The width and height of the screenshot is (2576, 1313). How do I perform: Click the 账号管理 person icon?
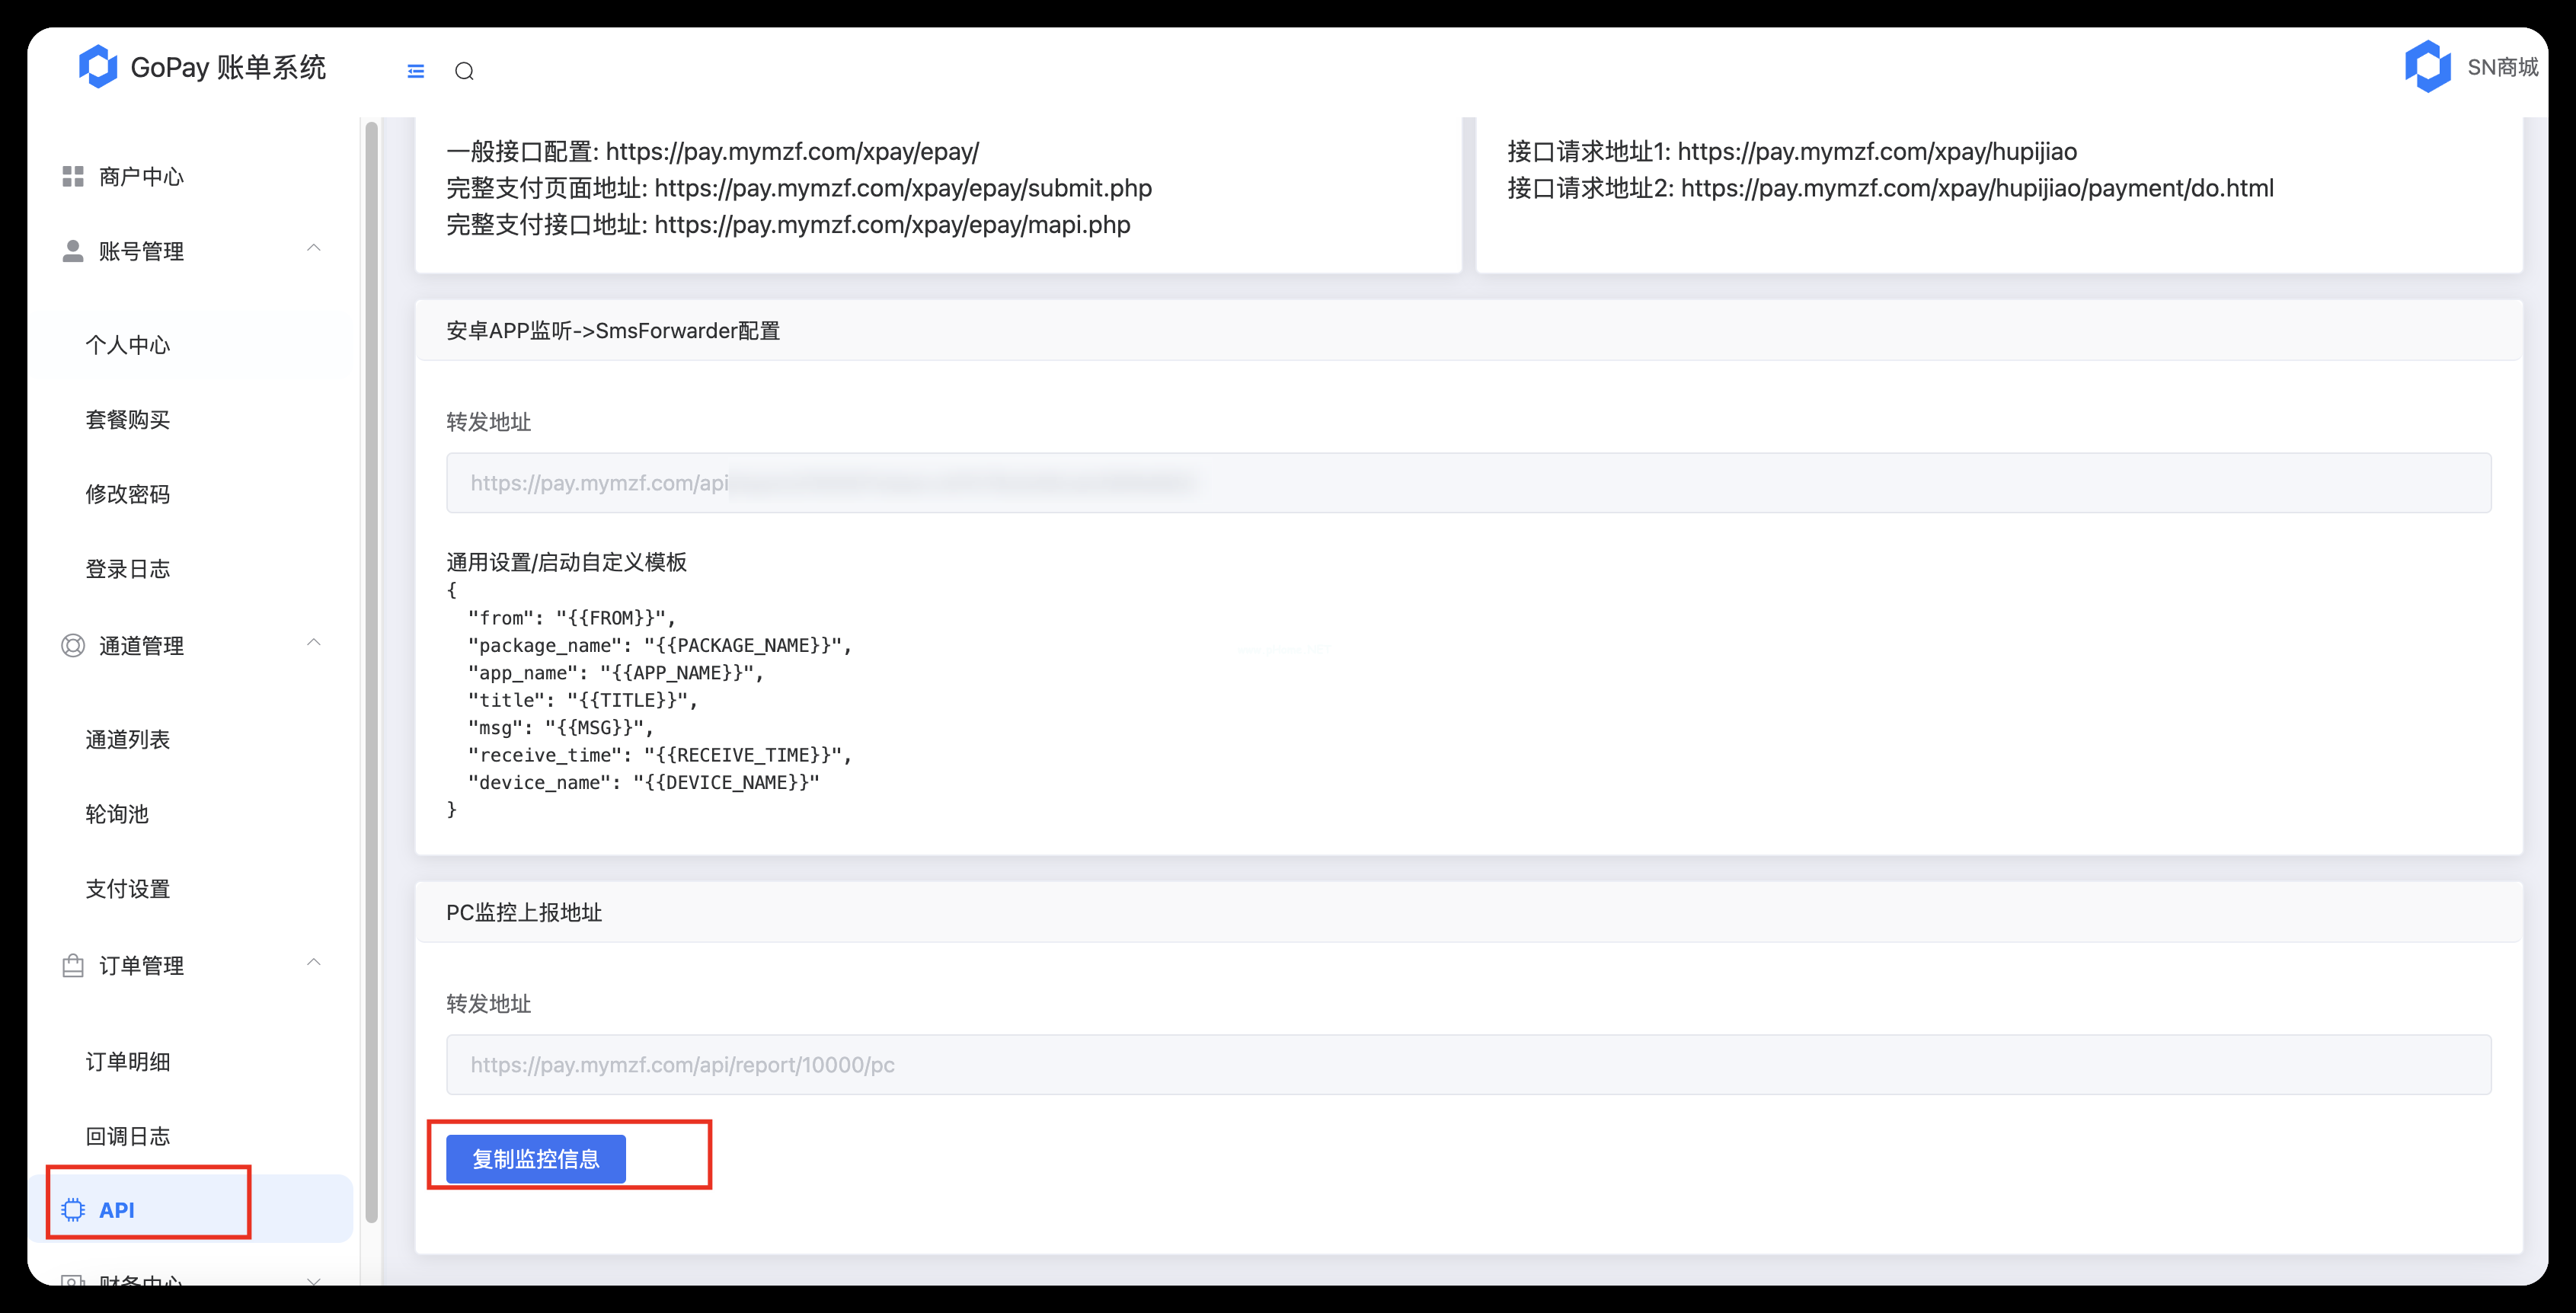(73, 251)
